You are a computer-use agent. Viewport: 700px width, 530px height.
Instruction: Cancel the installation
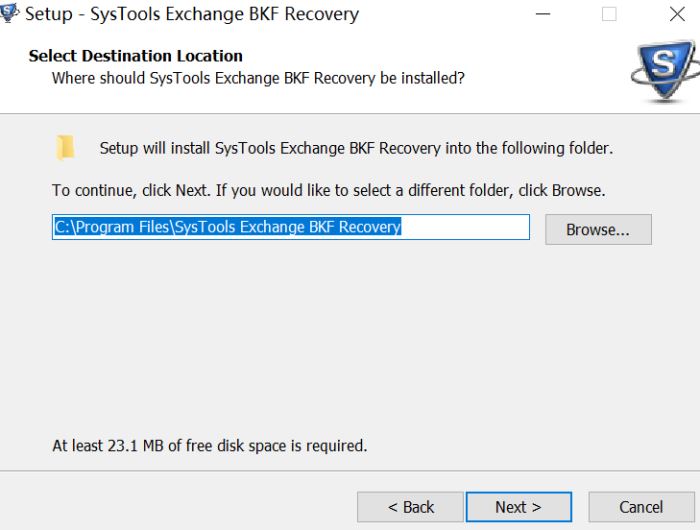pyautogui.click(x=640, y=507)
